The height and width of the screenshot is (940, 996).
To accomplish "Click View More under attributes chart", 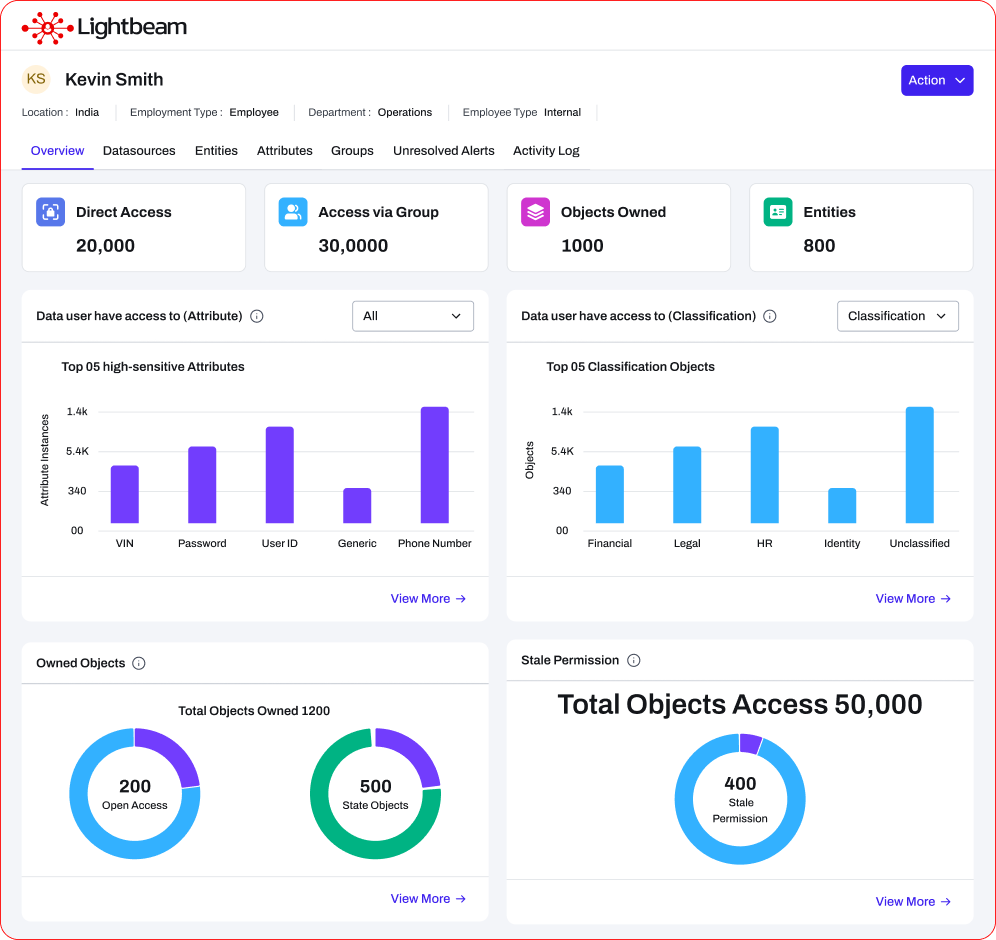I will coord(428,599).
